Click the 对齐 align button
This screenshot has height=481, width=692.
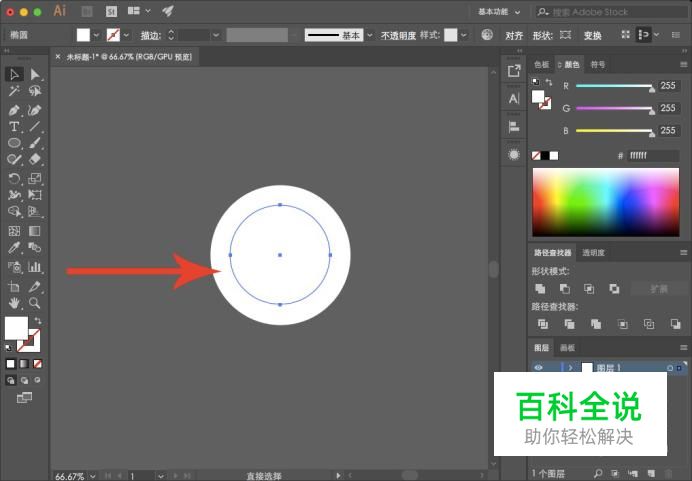514,35
